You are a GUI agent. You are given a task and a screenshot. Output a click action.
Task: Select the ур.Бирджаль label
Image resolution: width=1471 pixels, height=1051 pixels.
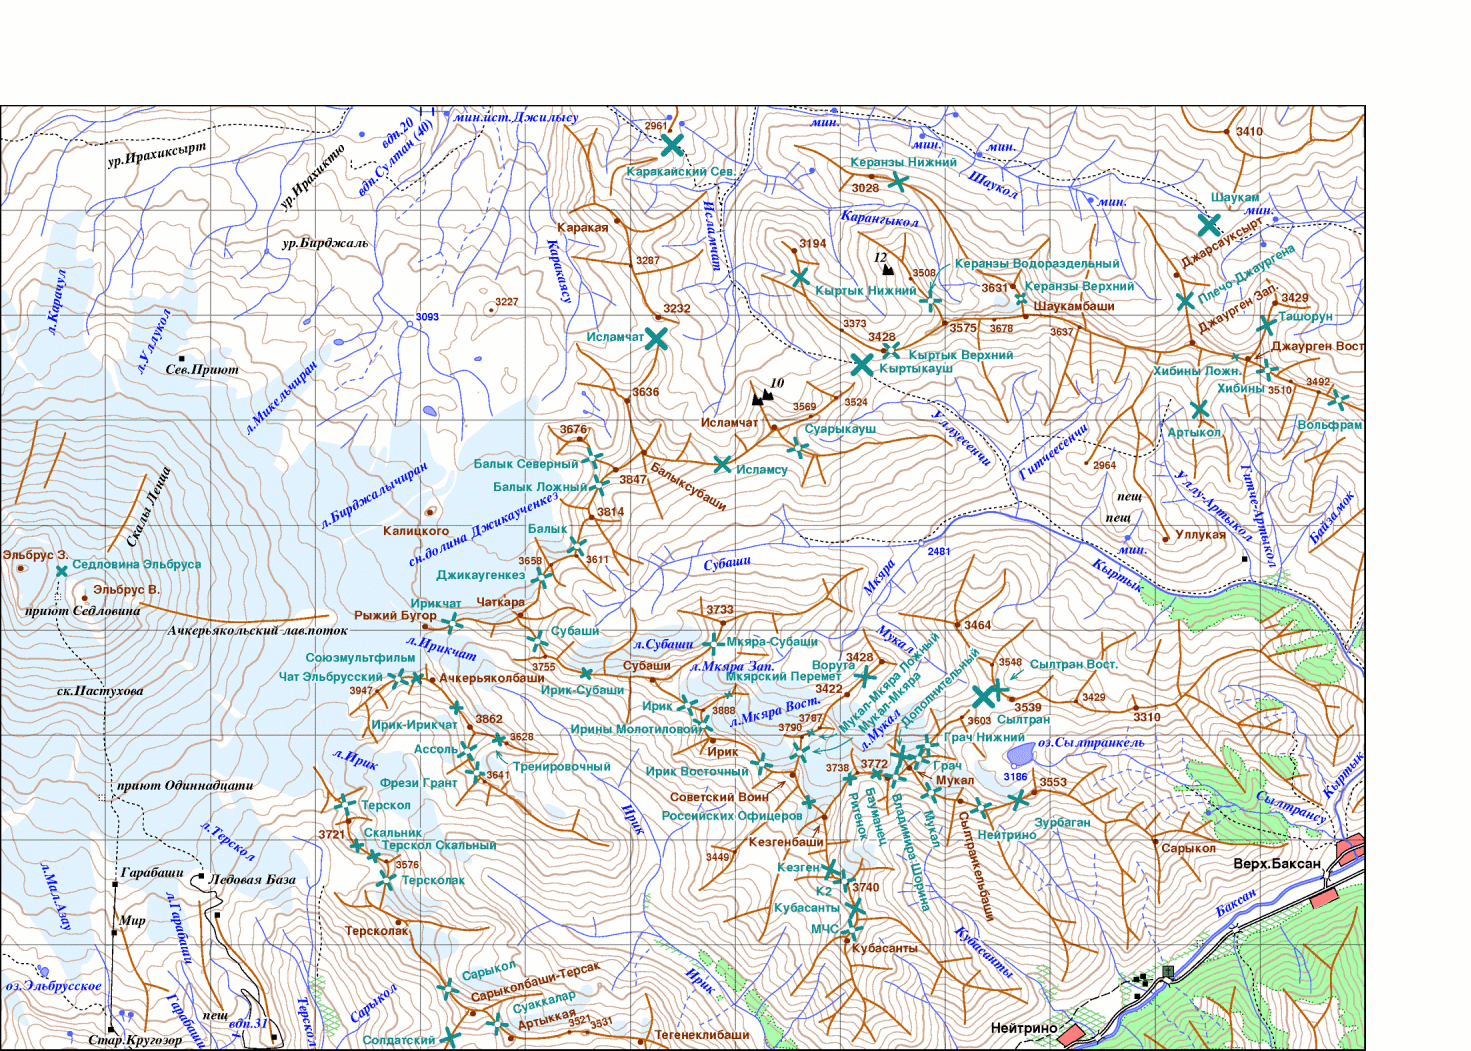[325, 243]
